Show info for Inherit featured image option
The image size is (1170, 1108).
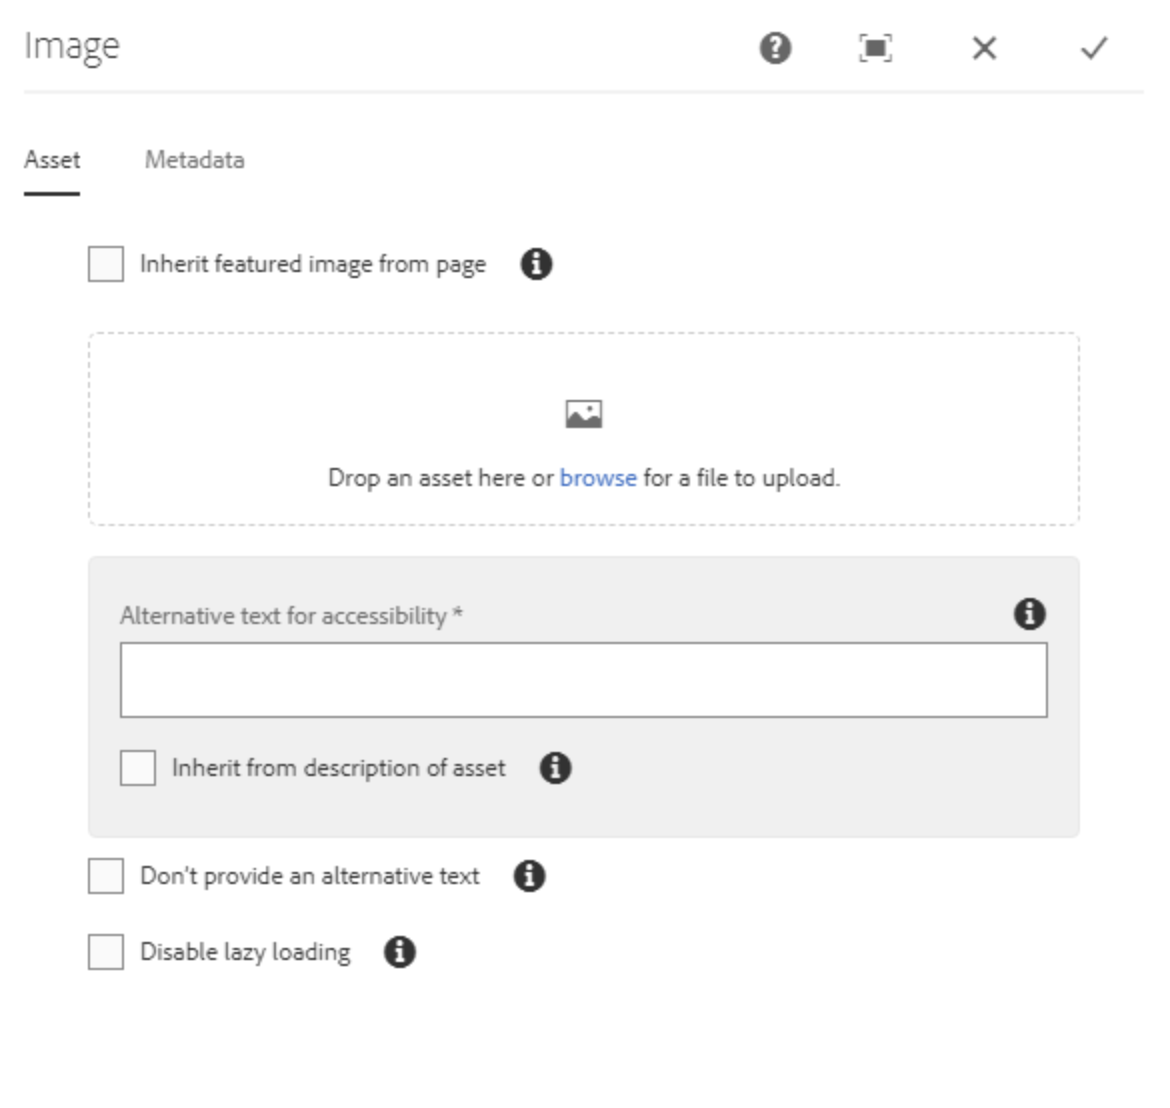point(536,264)
